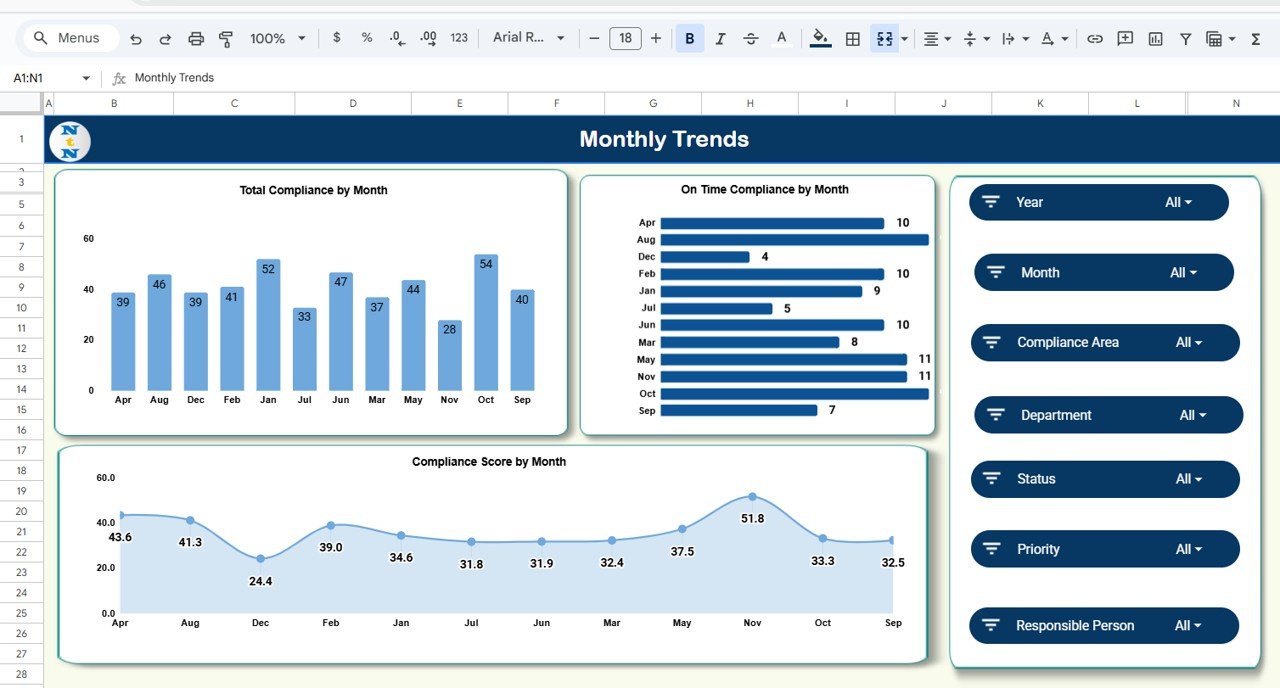Insert a comment with the comment icon
The width and height of the screenshot is (1280, 688).
coord(1124,38)
